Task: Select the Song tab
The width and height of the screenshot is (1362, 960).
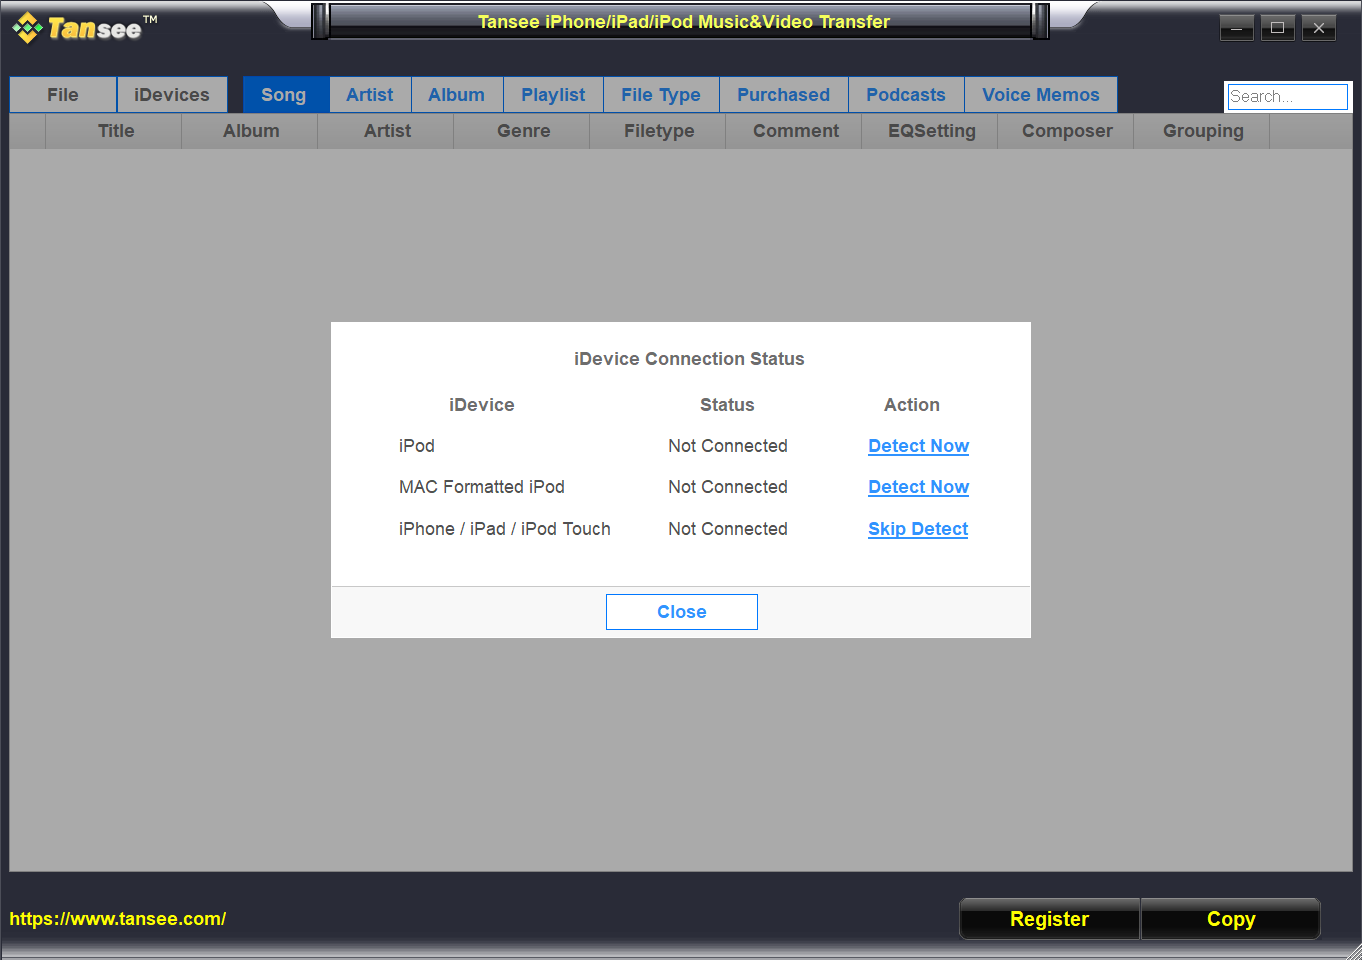Action: point(286,95)
